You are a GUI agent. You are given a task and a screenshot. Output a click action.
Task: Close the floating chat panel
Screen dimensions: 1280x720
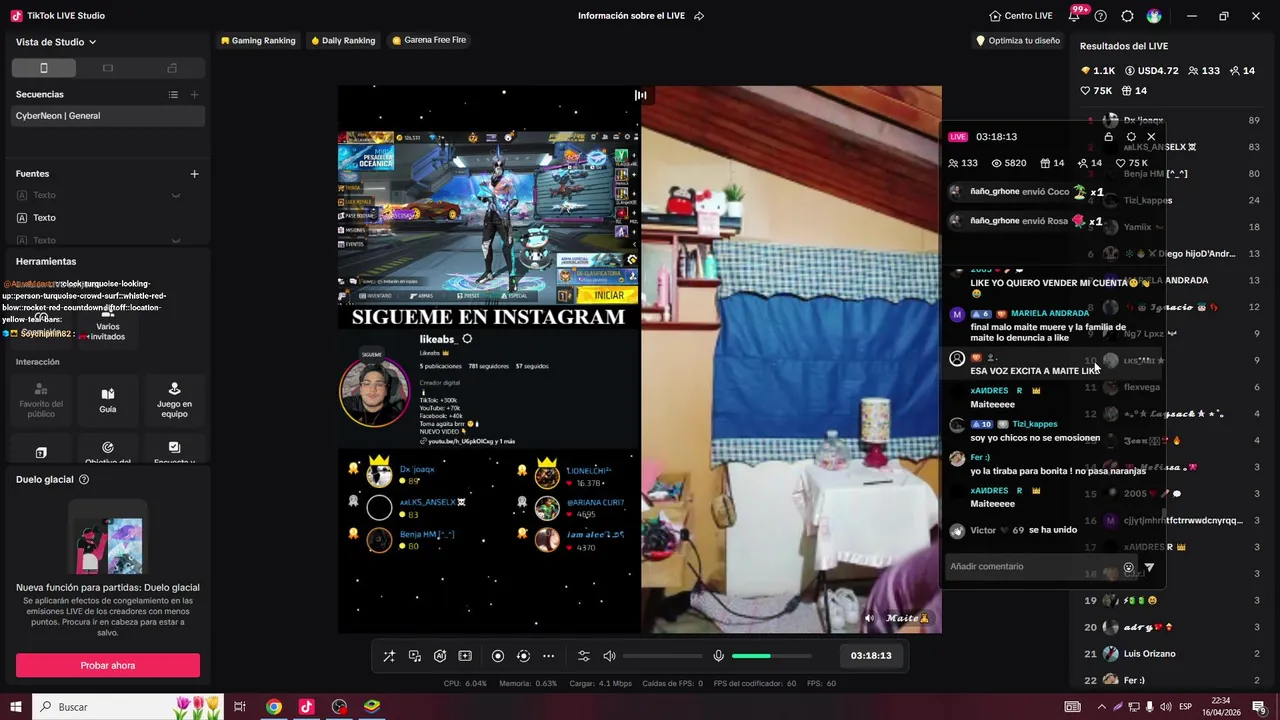pos(1151,137)
